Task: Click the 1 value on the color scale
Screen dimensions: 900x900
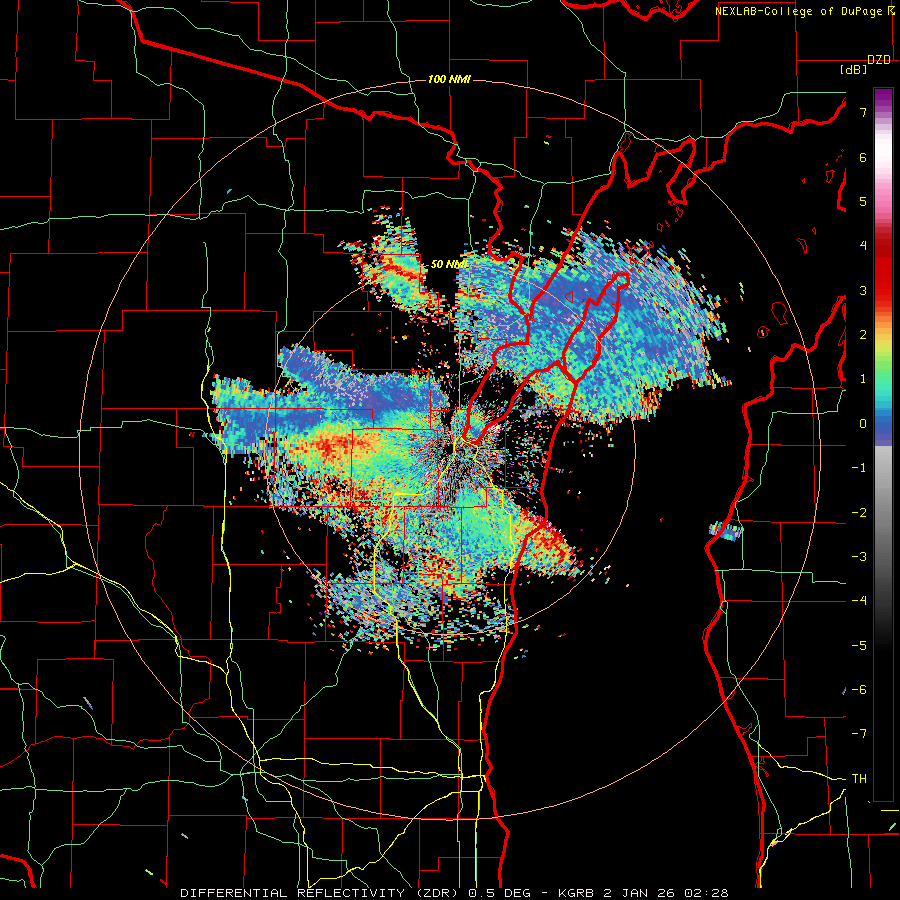Action: click(863, 379)
